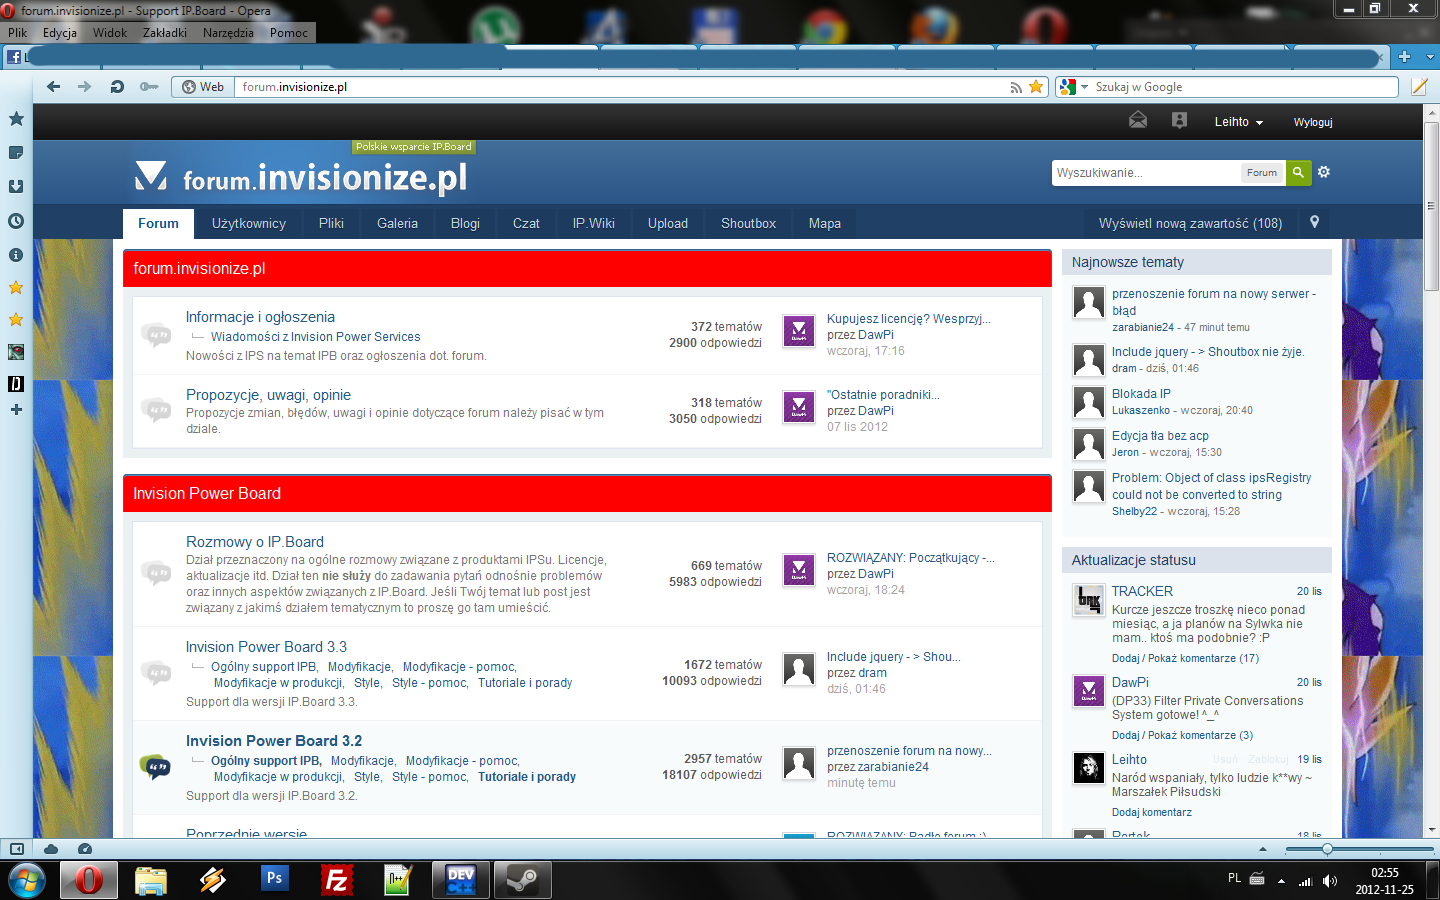The image size is (1440, 900).
Task: Click the zoom slider in status bar
Action: 1327,849
